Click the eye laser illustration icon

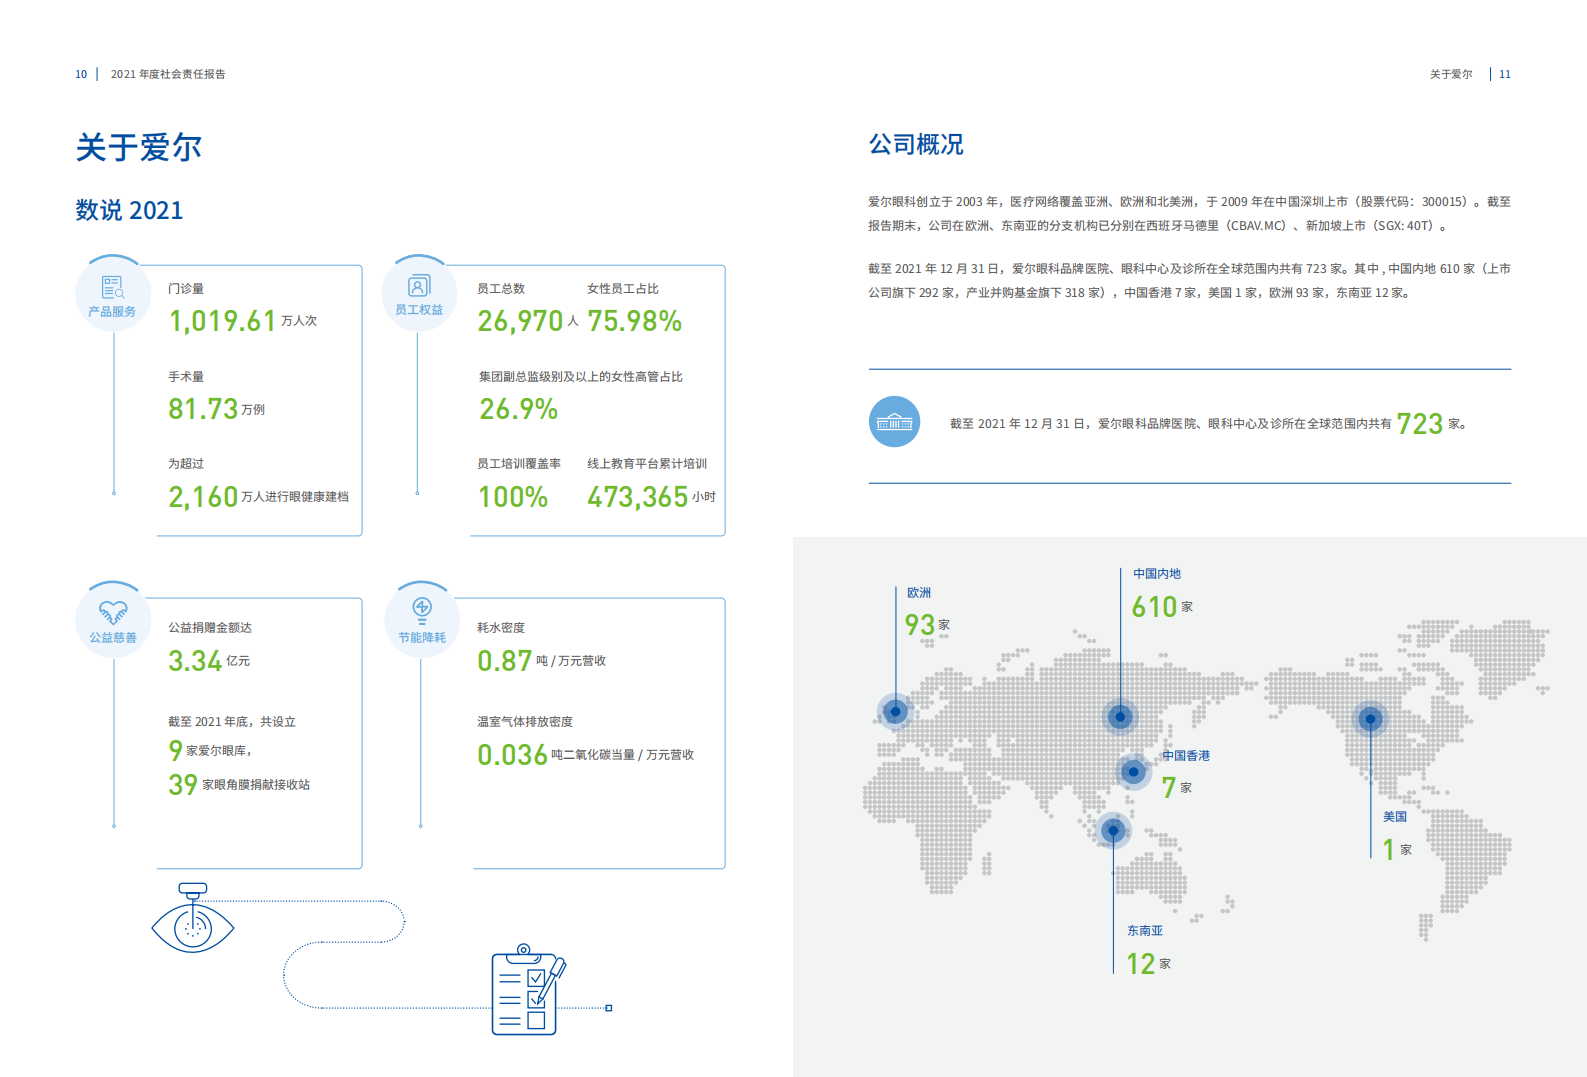click(x=193, y=918)
